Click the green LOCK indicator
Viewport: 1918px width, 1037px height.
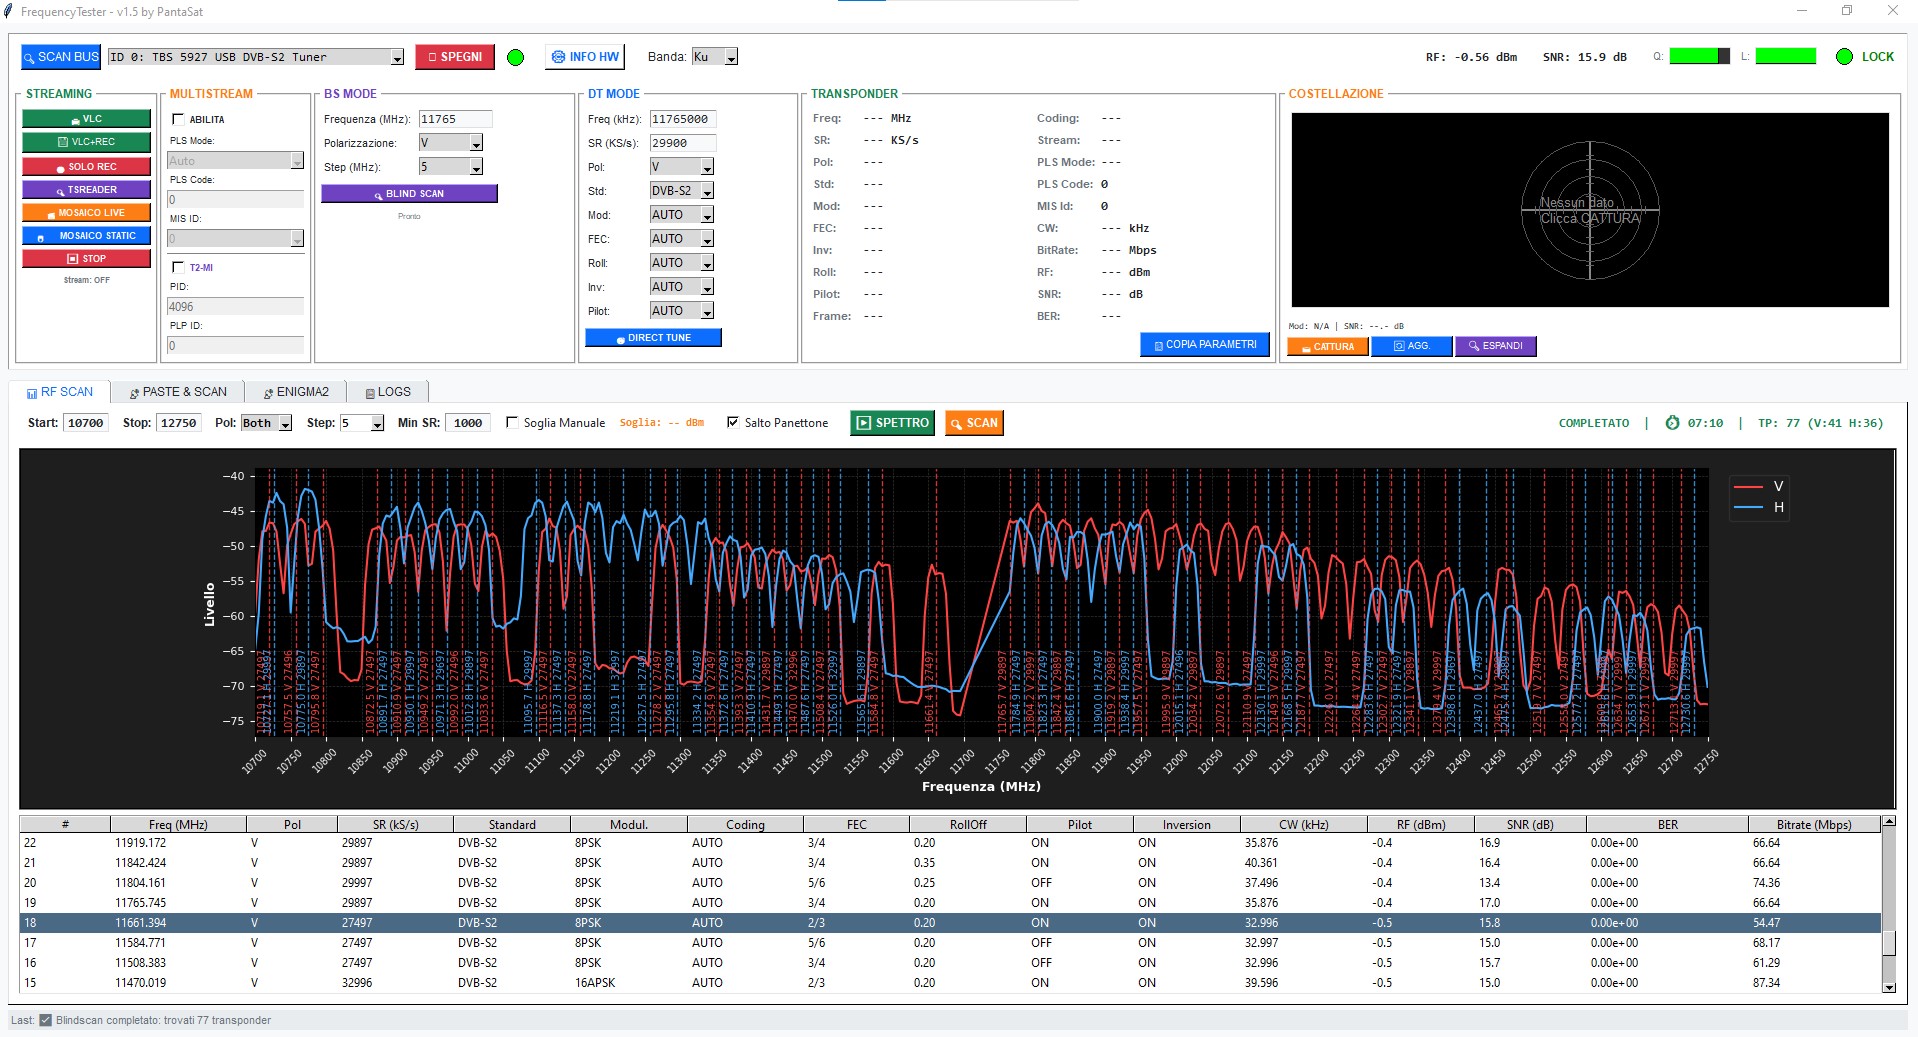(x=1845, y=57)
